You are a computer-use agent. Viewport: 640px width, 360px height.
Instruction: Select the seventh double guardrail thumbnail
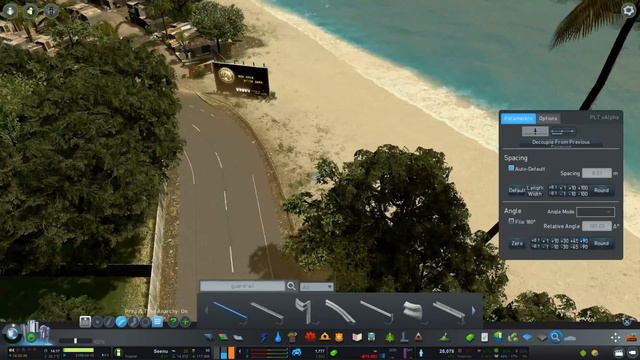(x=449, y=311)
